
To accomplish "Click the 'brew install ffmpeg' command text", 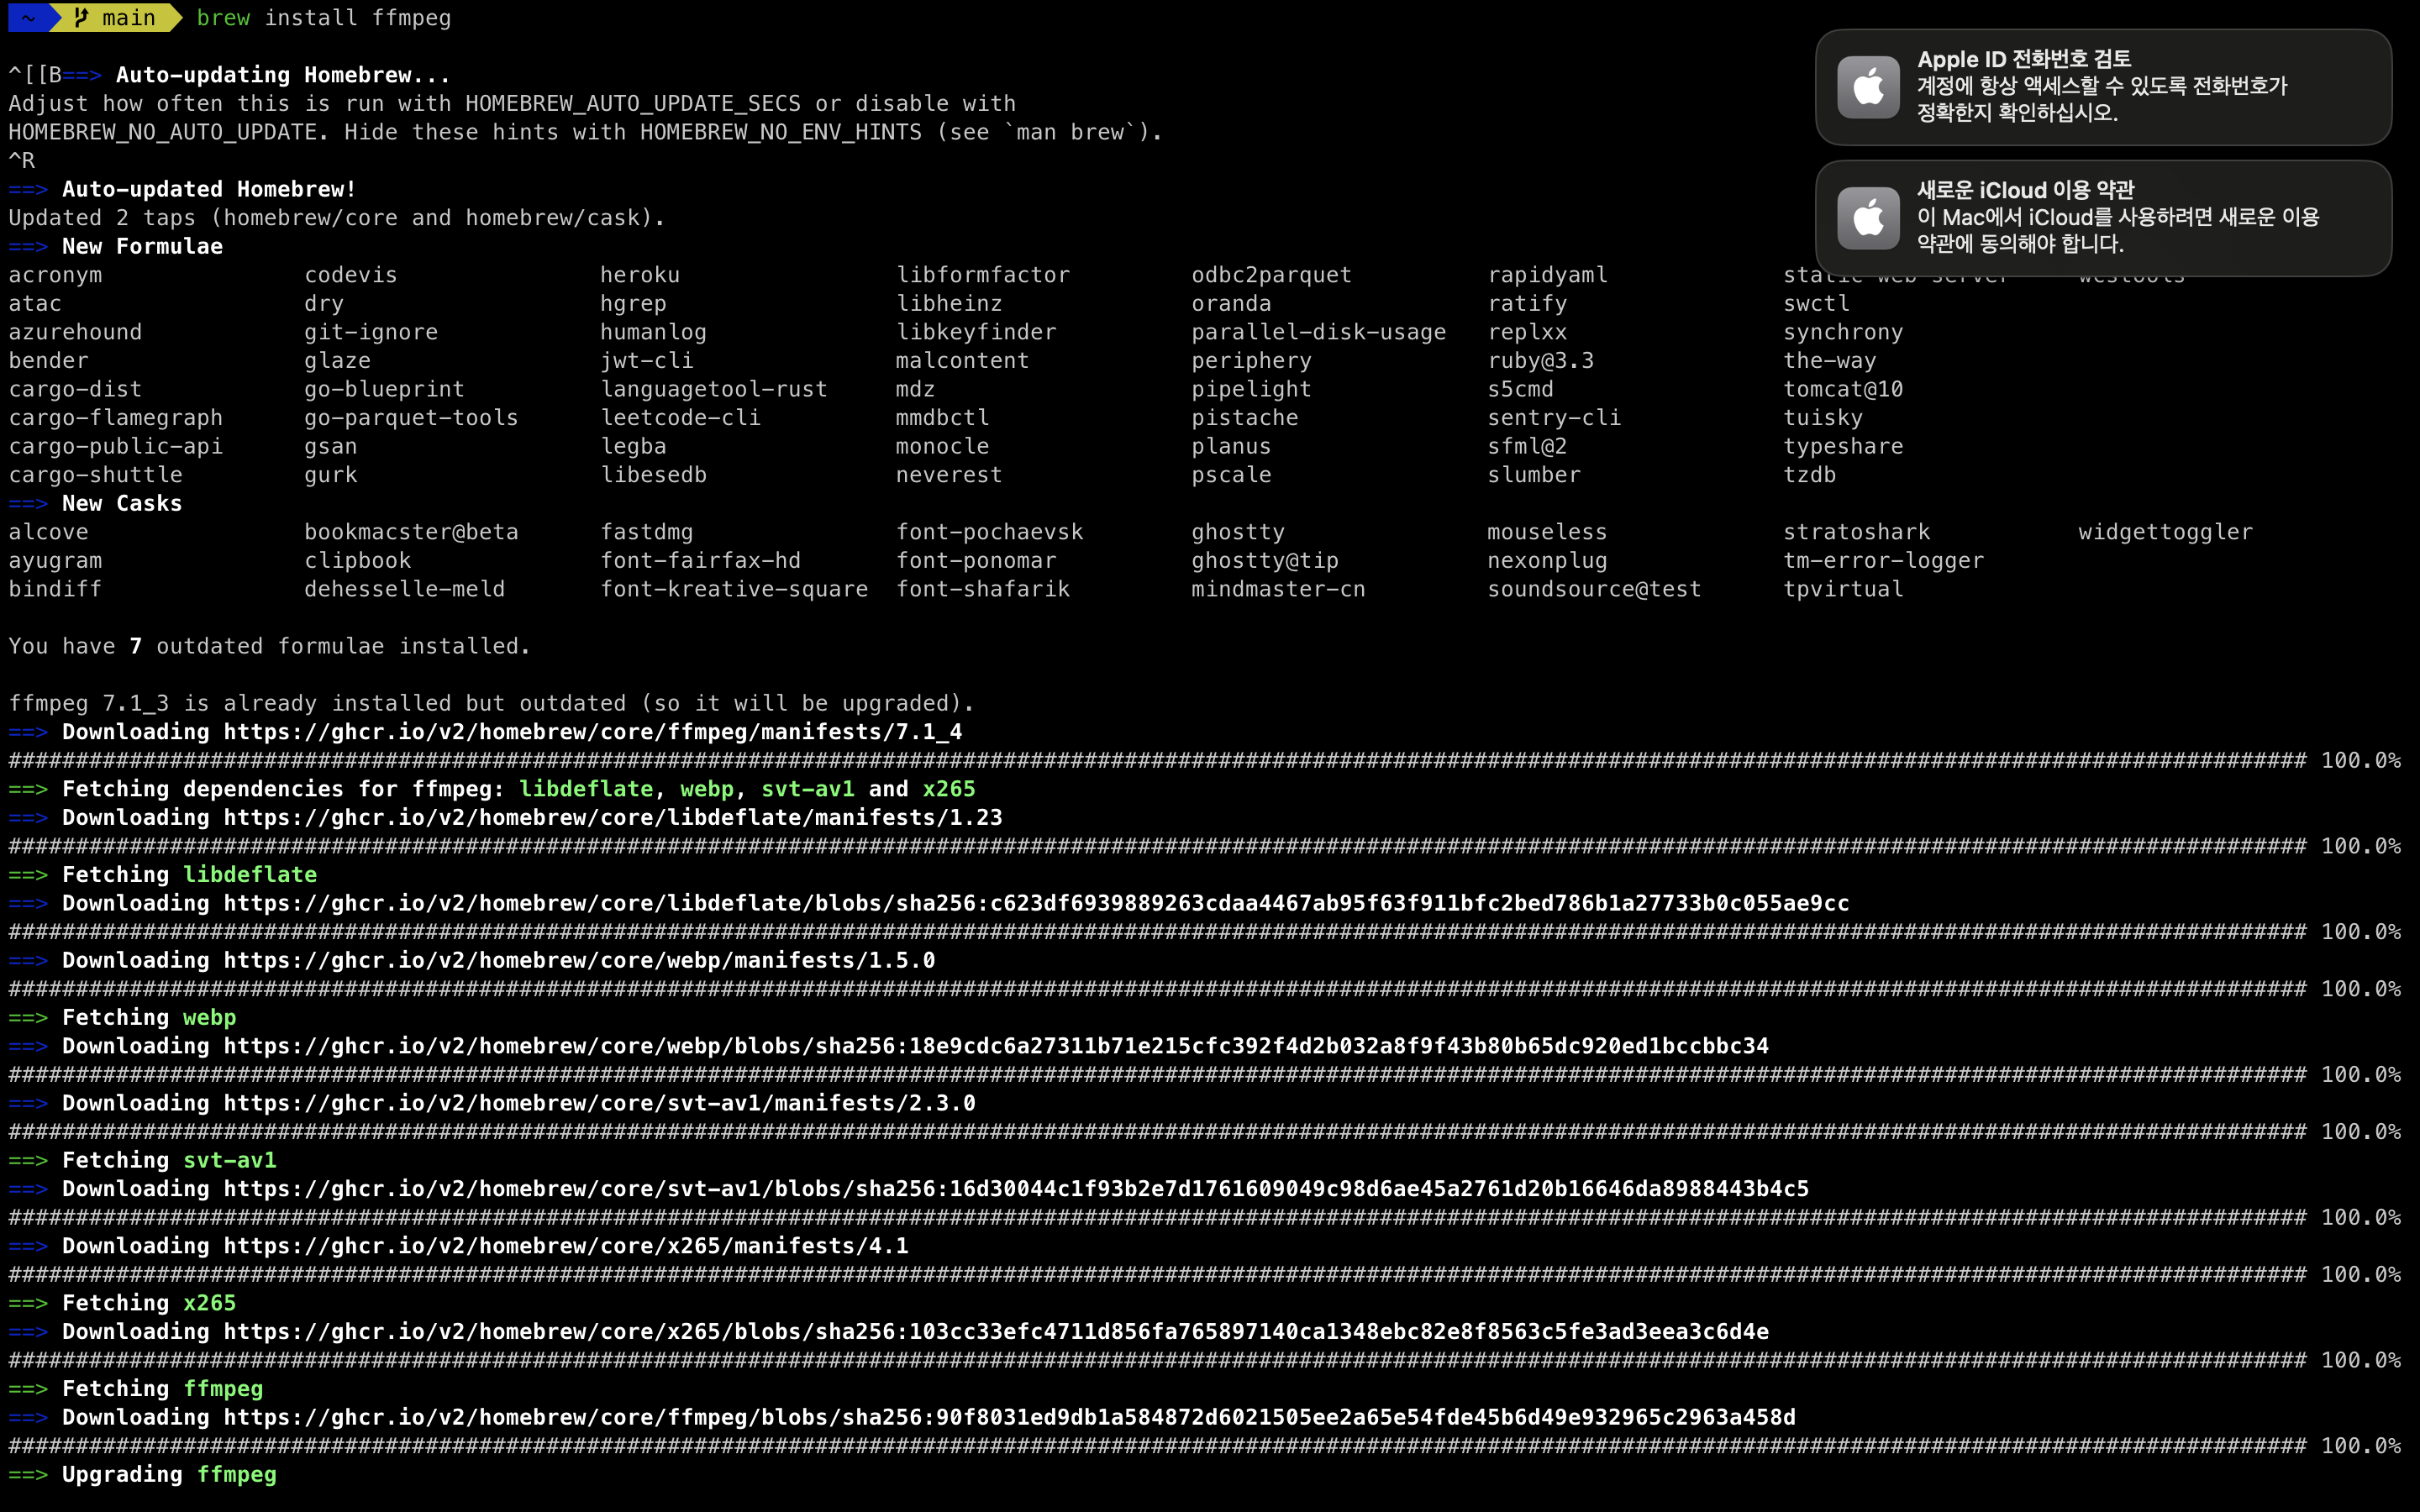I will click(324, 18).
